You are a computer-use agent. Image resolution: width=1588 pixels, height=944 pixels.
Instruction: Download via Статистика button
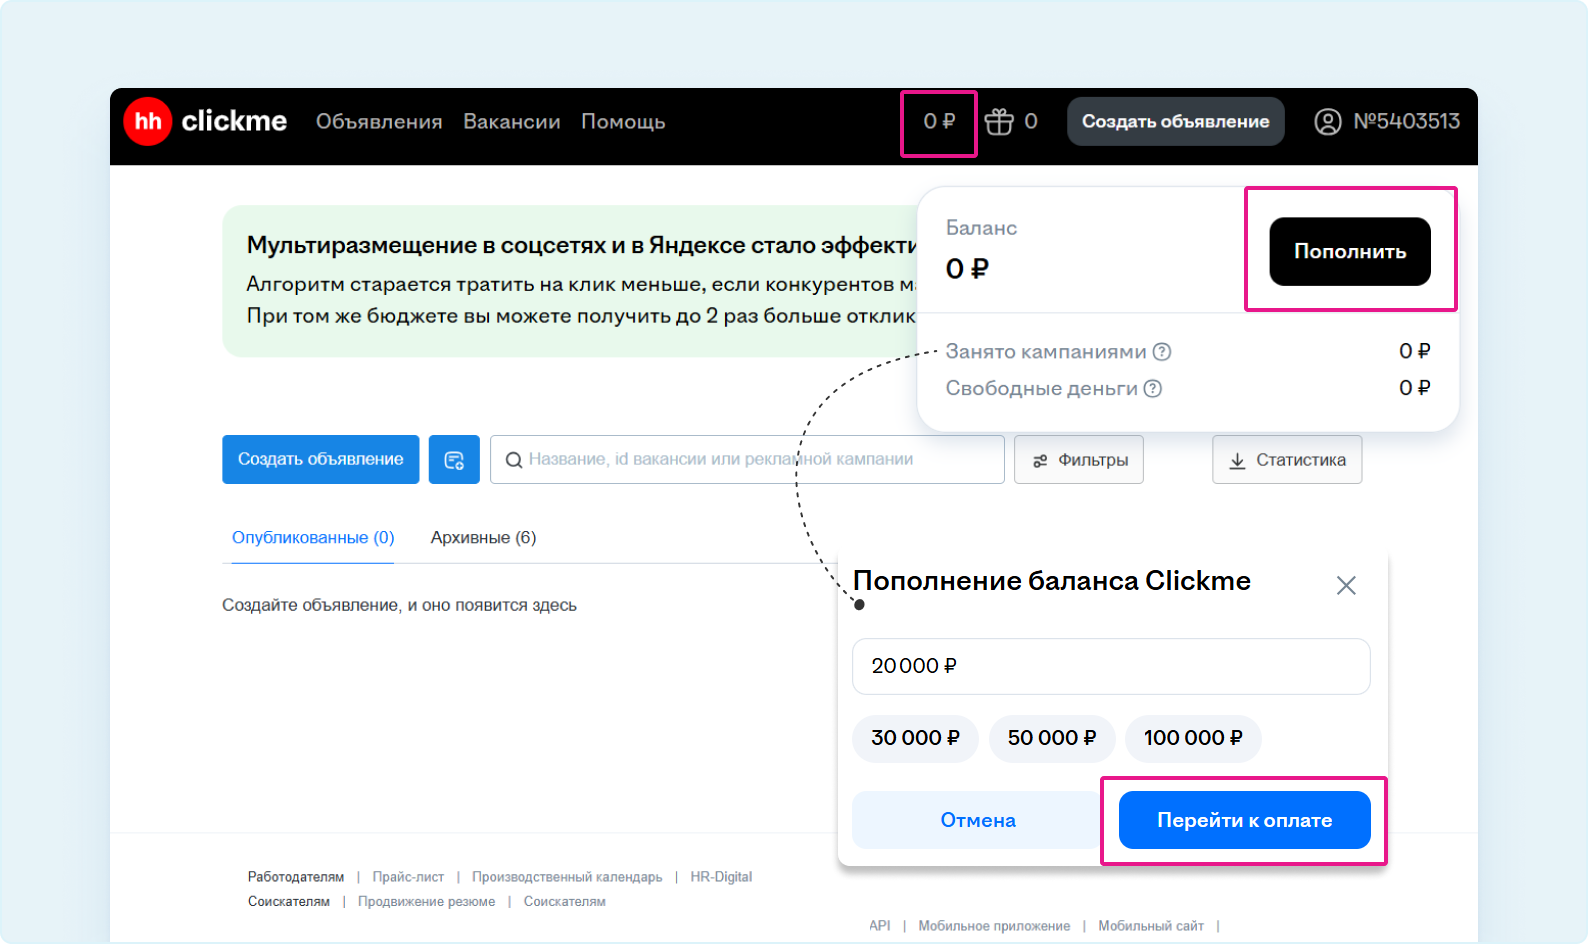[x=1287, y=460]
